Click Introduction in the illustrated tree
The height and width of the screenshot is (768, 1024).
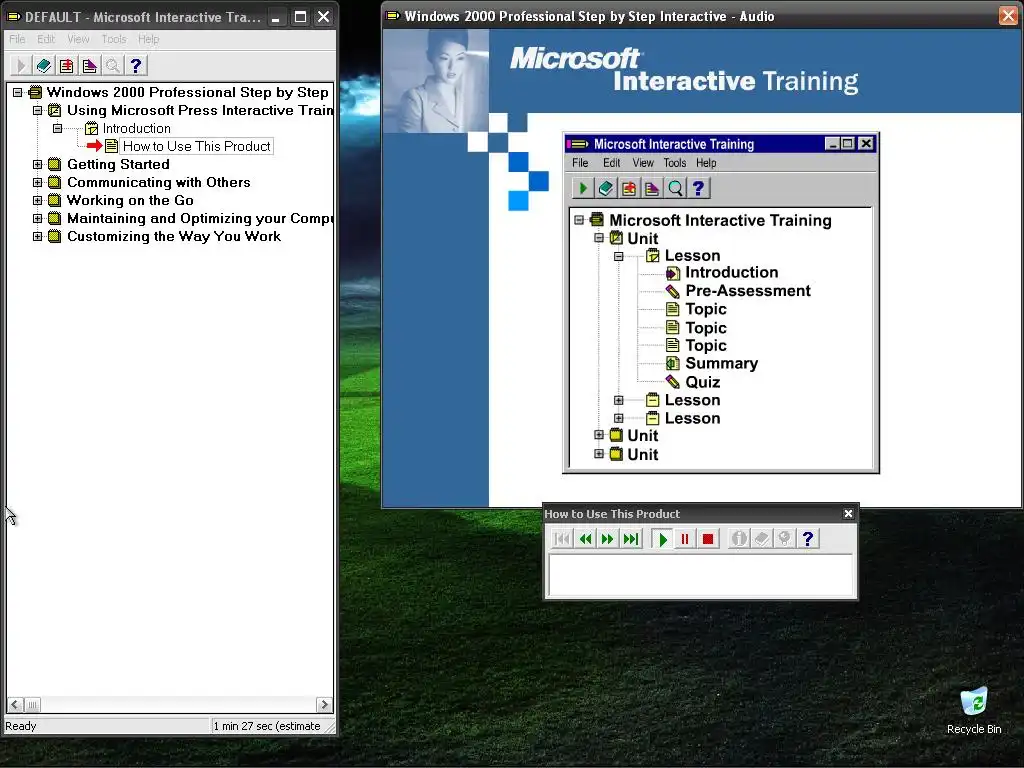(731, 272)
